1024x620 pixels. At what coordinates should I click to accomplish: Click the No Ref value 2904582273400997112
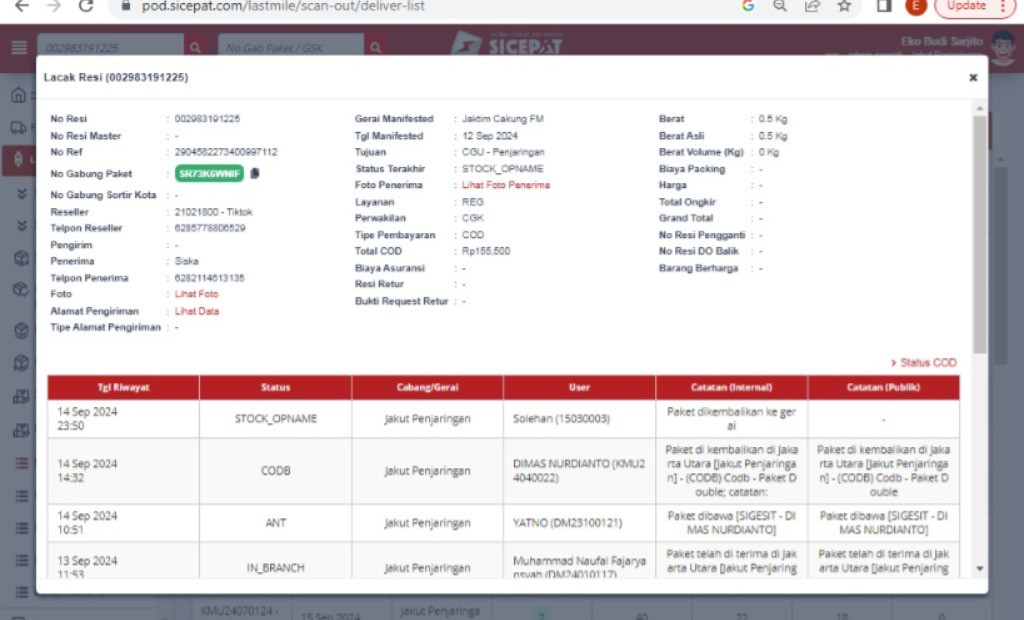click(226, 152)
